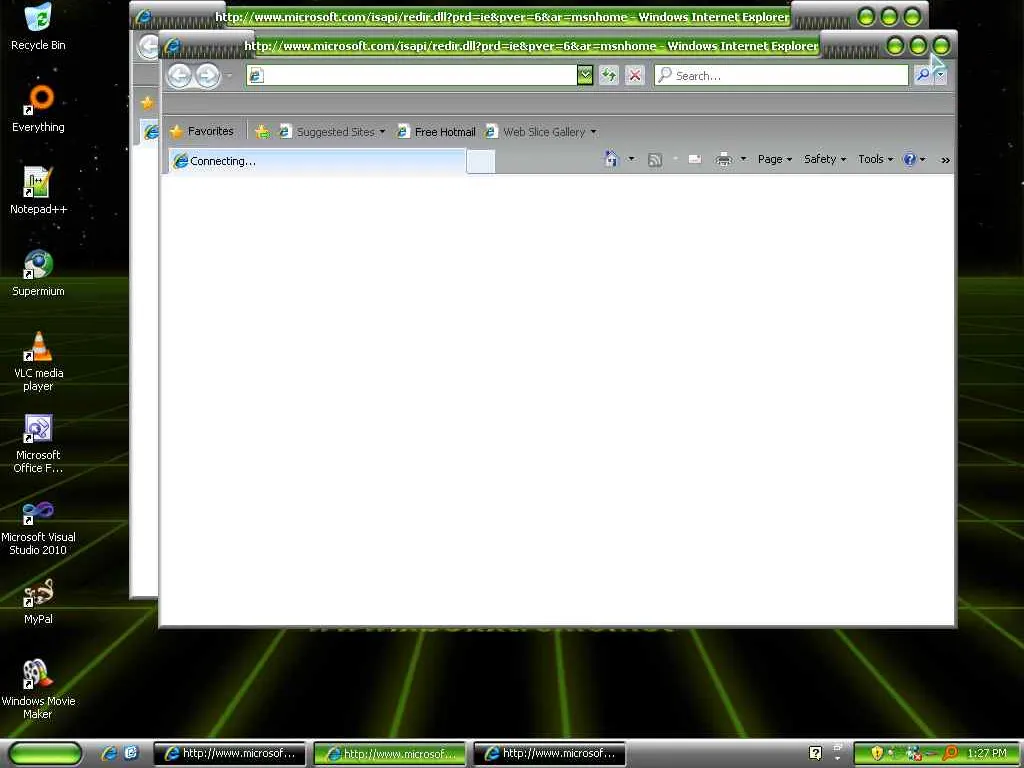Viewport: 1024px width, 768px height.
Task: Open the Tools menu
Action: [x=875, y=159]
